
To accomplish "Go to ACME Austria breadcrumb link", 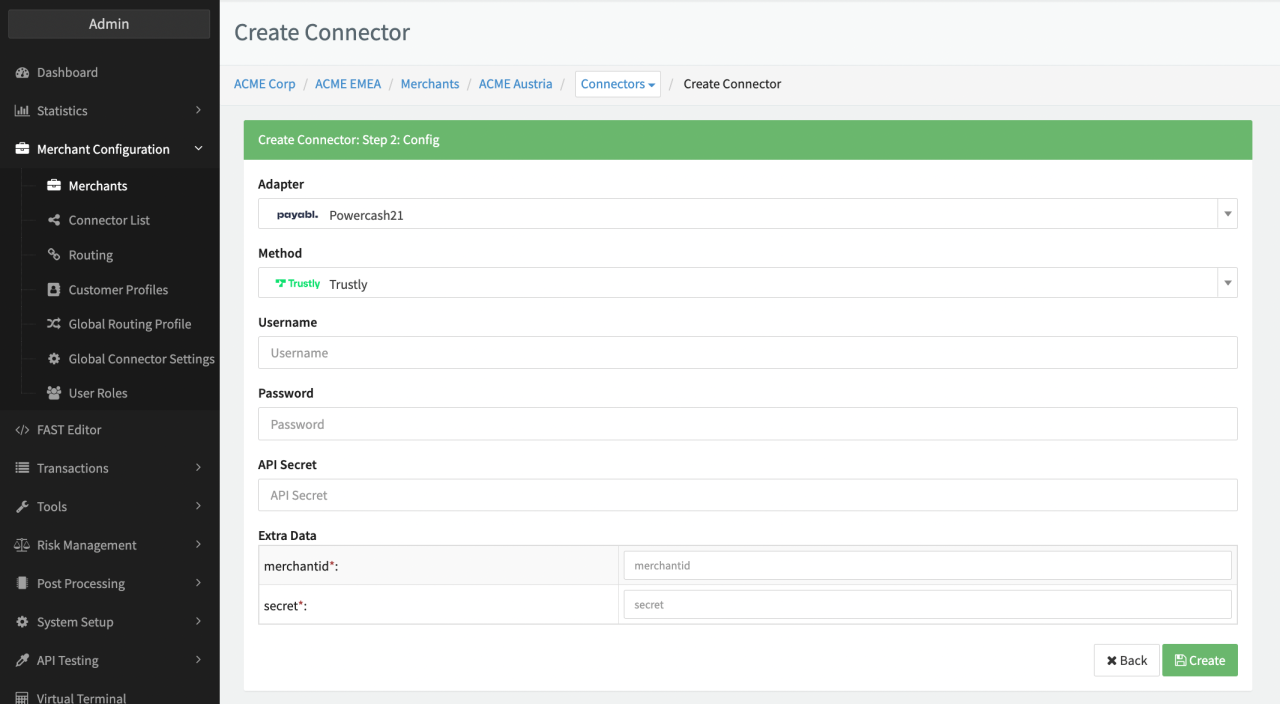I will coord(515,84).
